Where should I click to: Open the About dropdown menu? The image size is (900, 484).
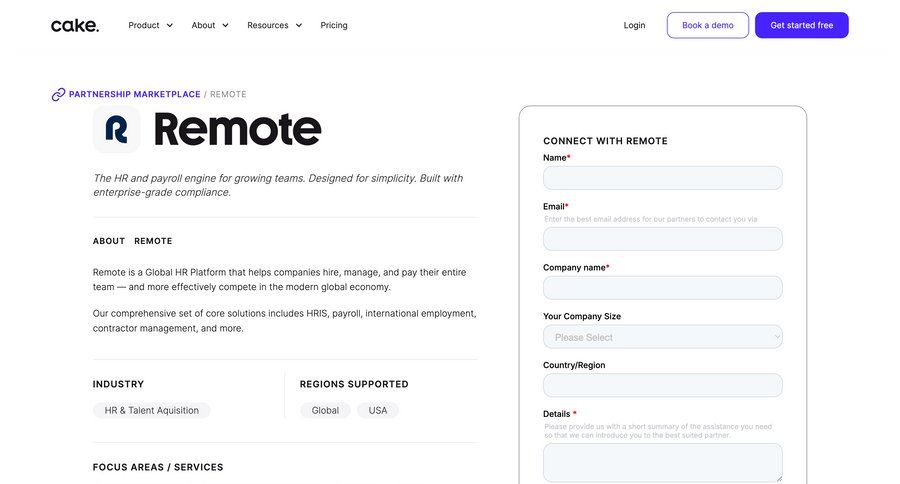[210, 25]
